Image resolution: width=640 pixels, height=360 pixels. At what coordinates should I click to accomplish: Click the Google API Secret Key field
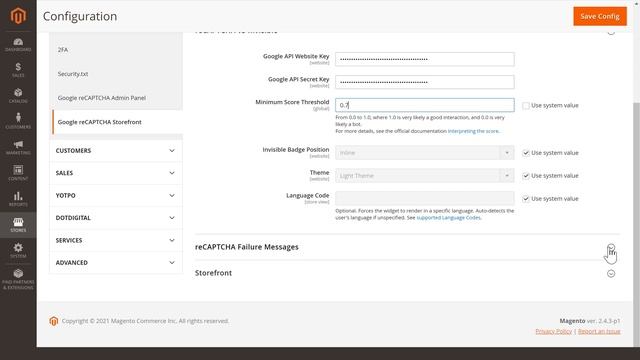point(424,82)
